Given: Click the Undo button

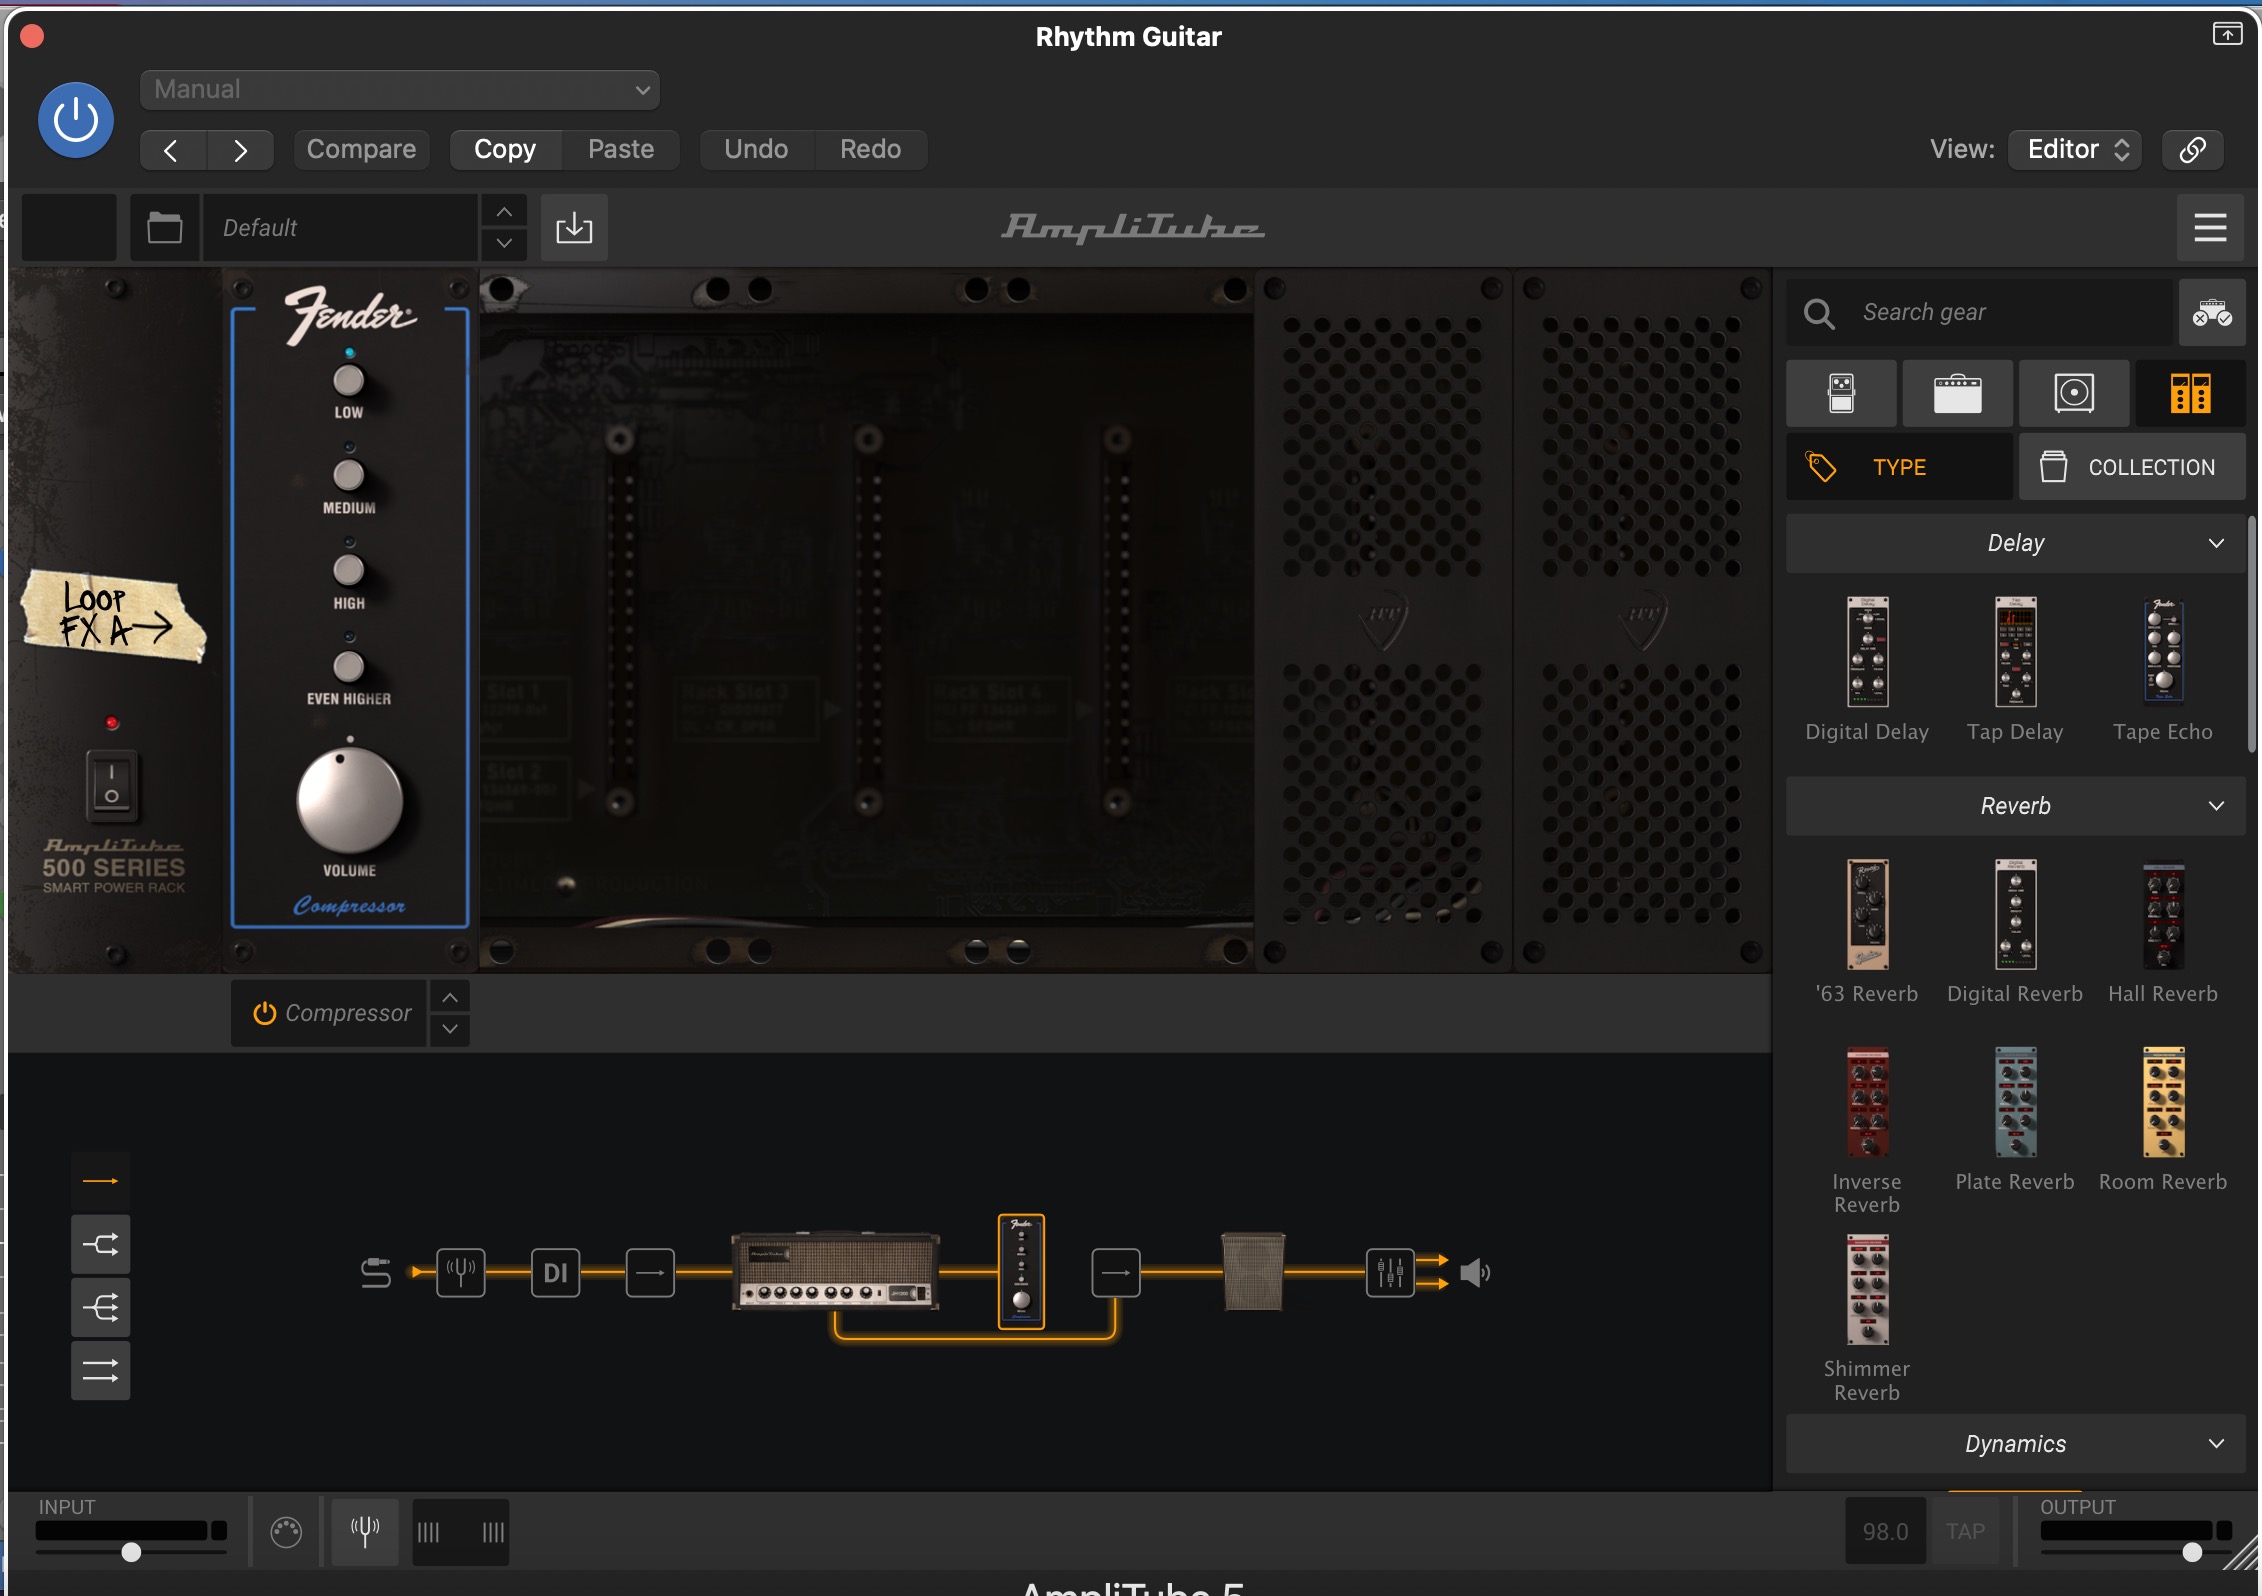Looking at the screenshot, I should coord(756,150).
